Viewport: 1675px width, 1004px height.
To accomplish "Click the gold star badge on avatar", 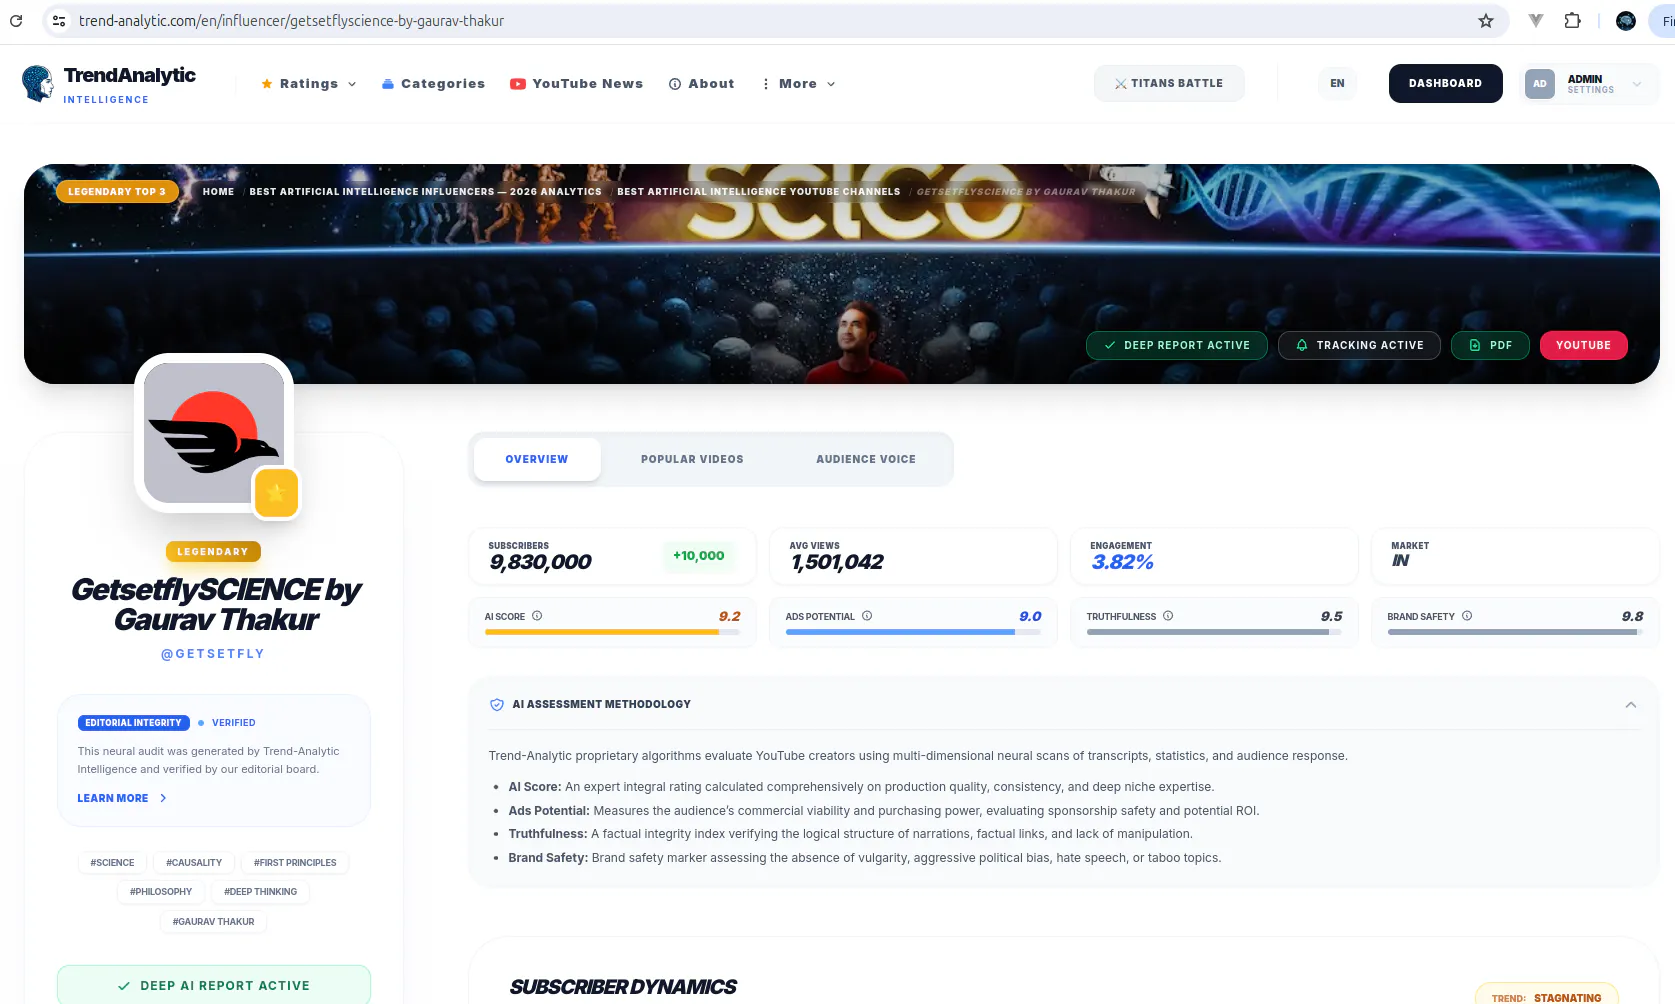I will (276, 493).
